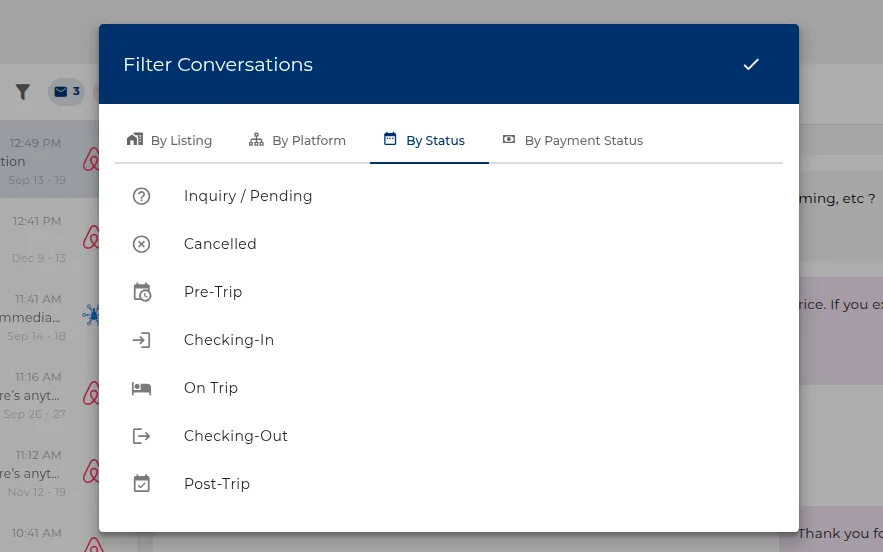883x552 pixels.
Task: Click the Post-Trip calendar check icon
Action: pos(141,483)
